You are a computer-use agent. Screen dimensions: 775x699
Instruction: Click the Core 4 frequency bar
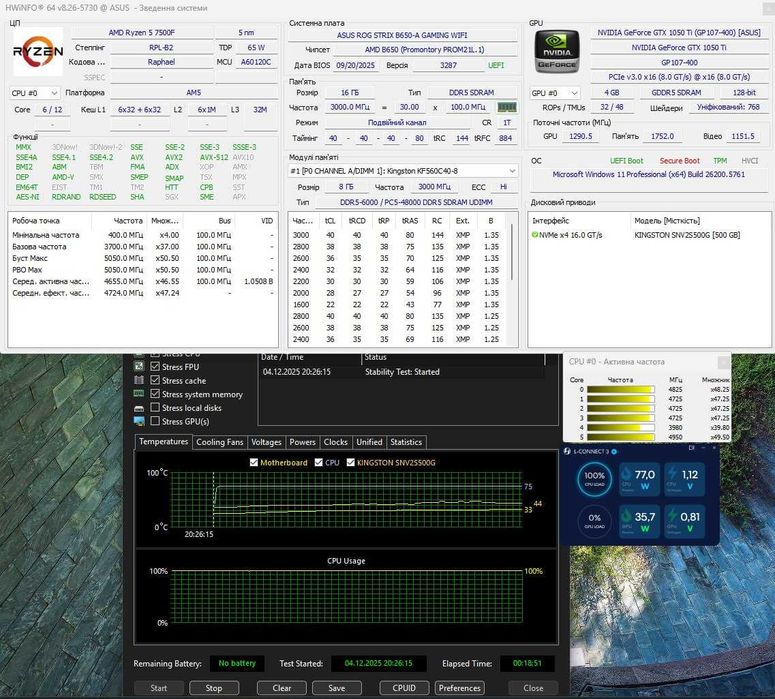[x=621, y=428]
